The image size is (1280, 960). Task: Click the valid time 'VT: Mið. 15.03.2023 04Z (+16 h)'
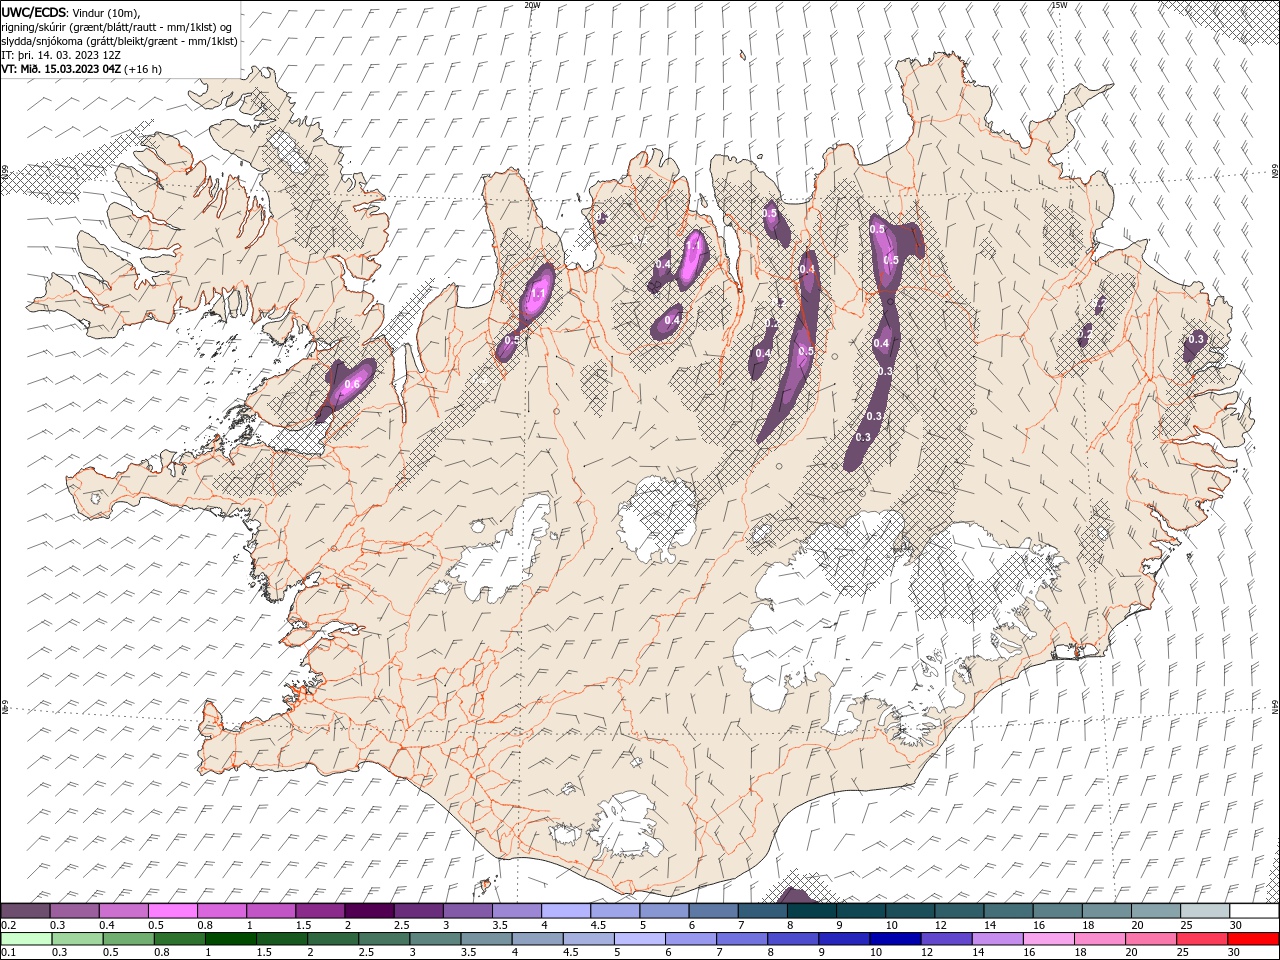[x=81, y=69]
